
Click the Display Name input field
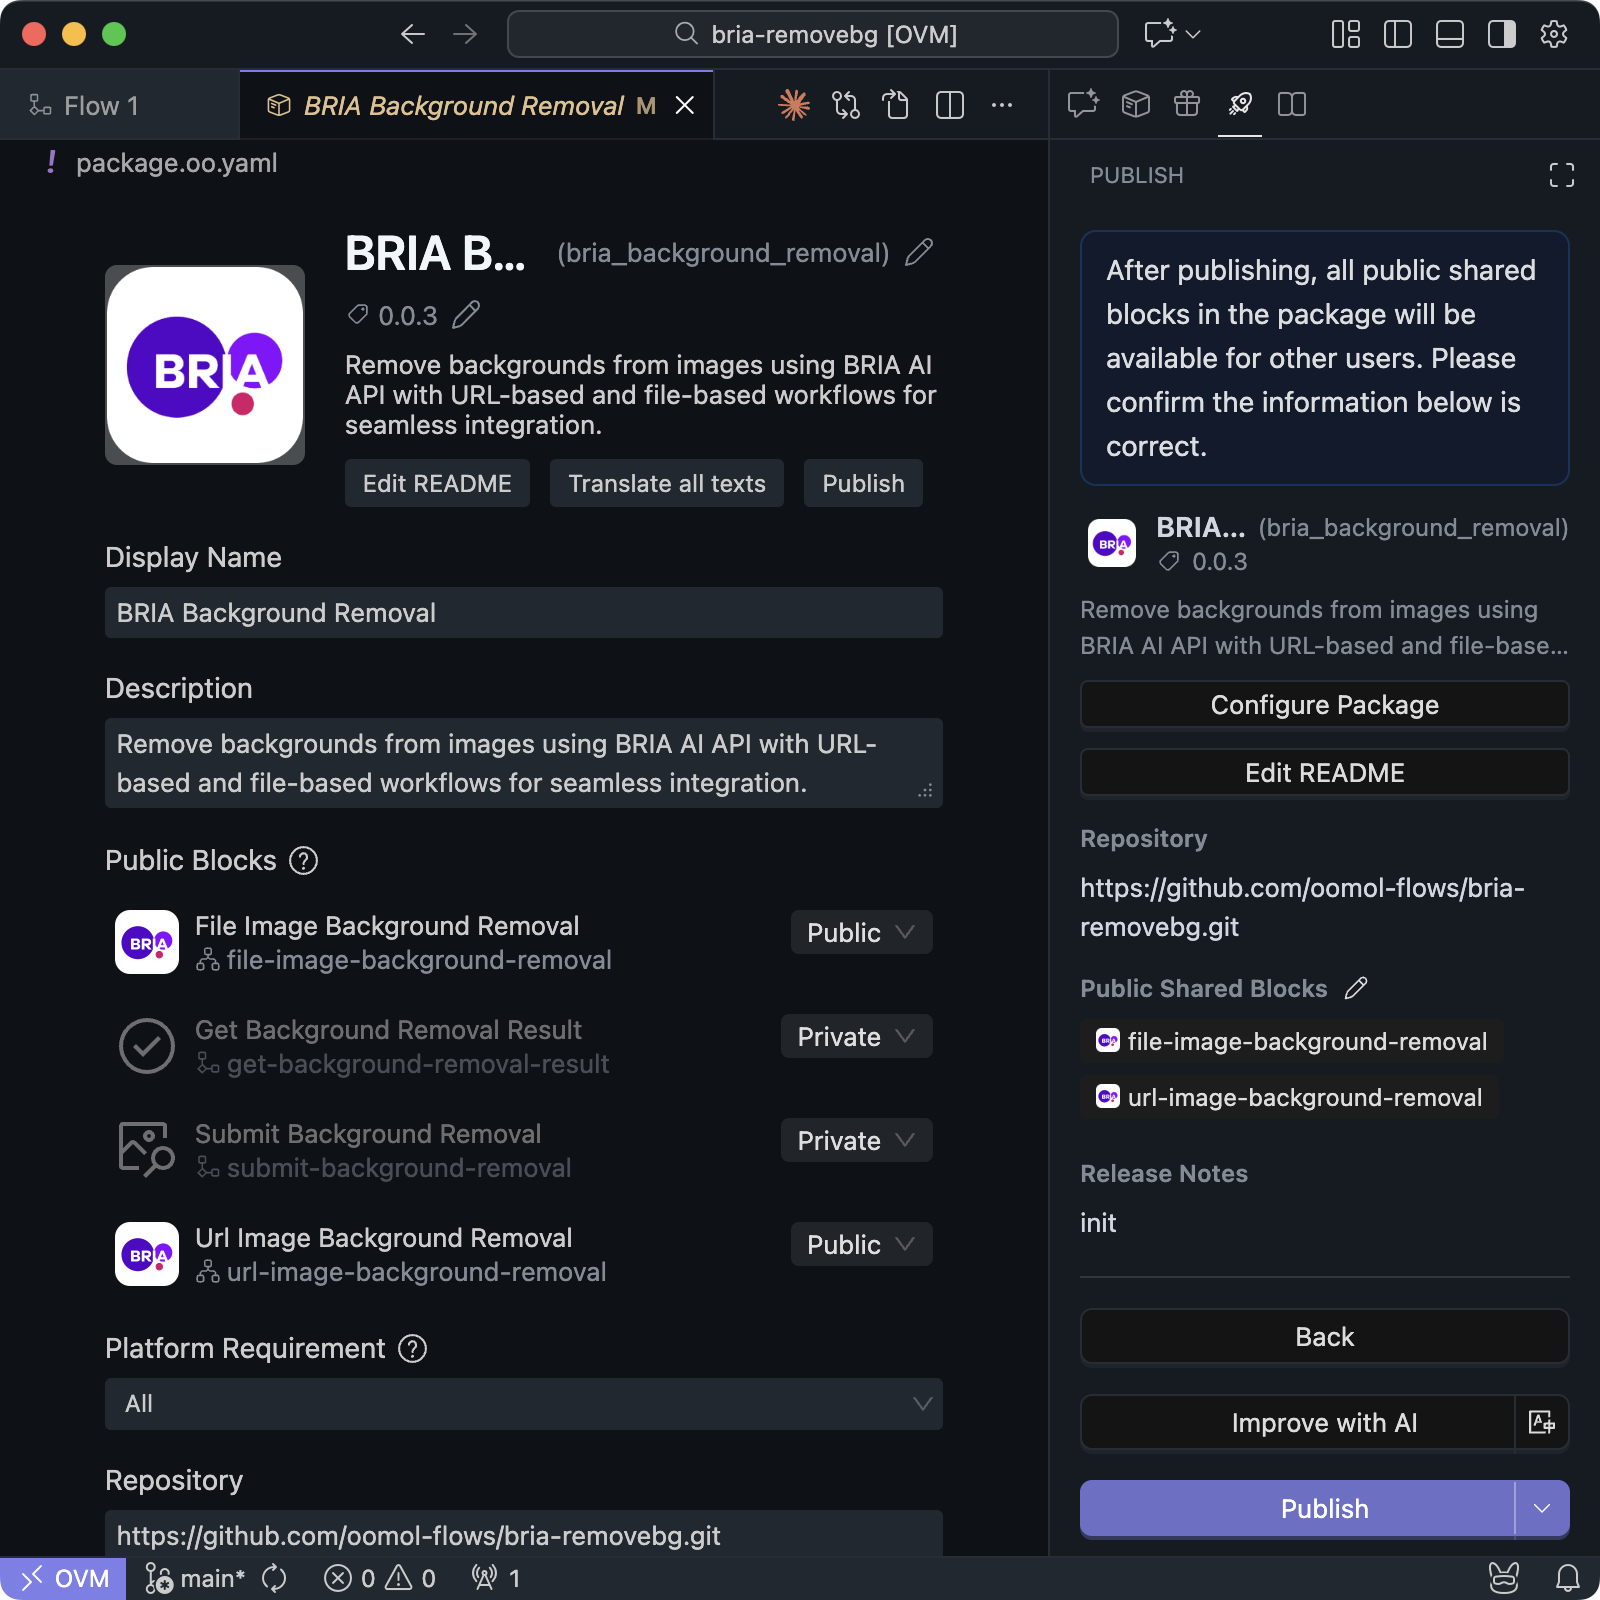[523, 613]
